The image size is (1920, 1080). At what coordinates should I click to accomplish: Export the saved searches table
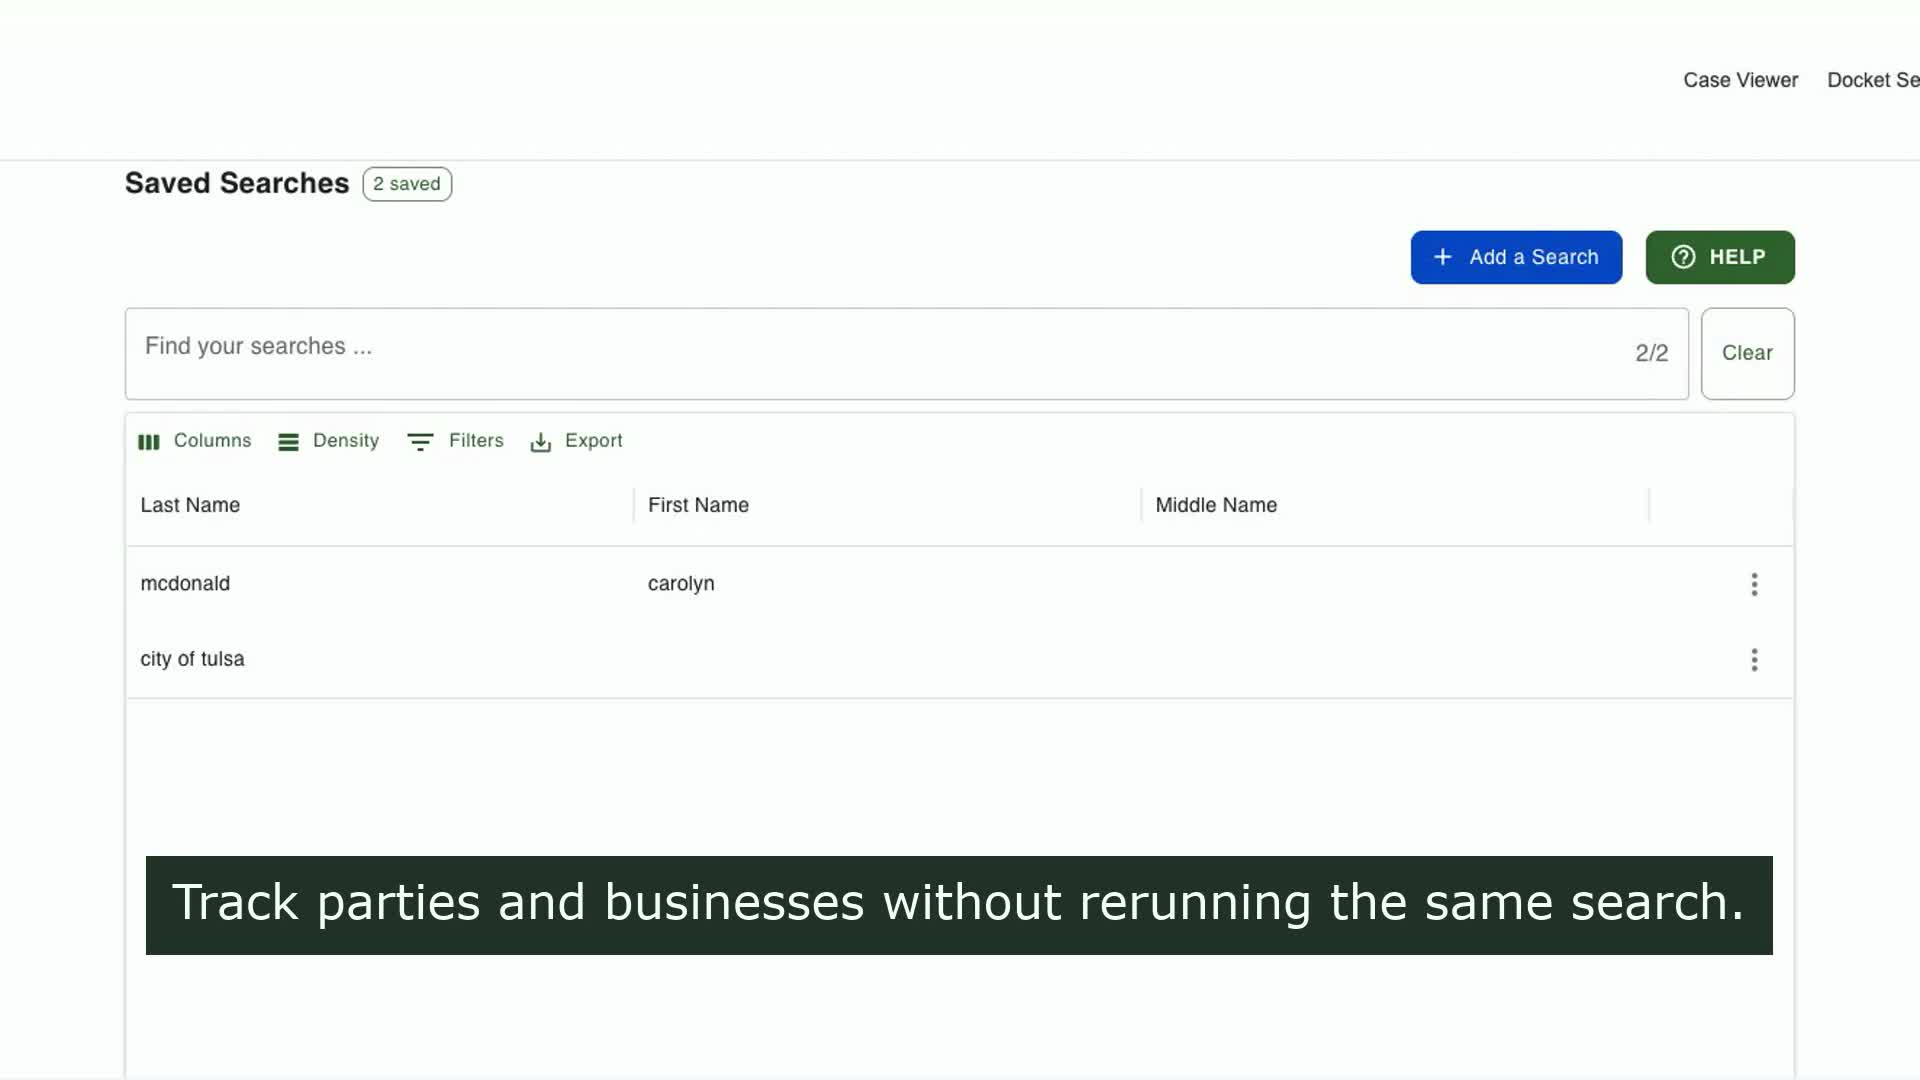pyautogui.click(x=576, y=441)
